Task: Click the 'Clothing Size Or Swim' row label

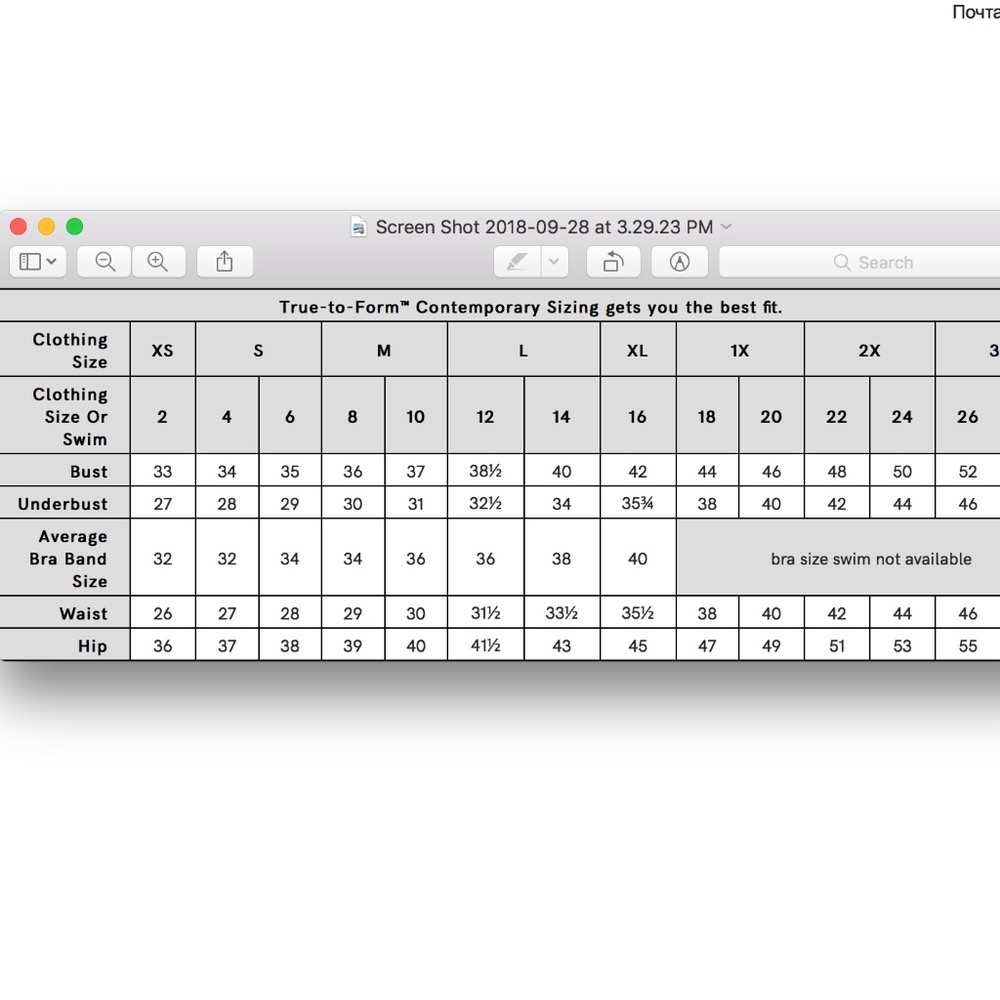Action: pyautogui.click(x=70, y=416)
